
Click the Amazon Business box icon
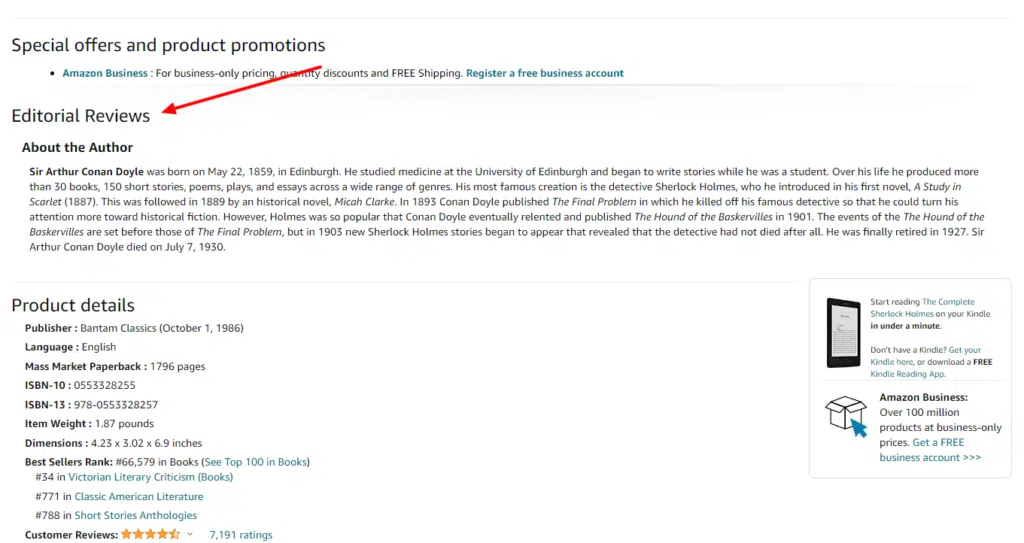(846, 416)
